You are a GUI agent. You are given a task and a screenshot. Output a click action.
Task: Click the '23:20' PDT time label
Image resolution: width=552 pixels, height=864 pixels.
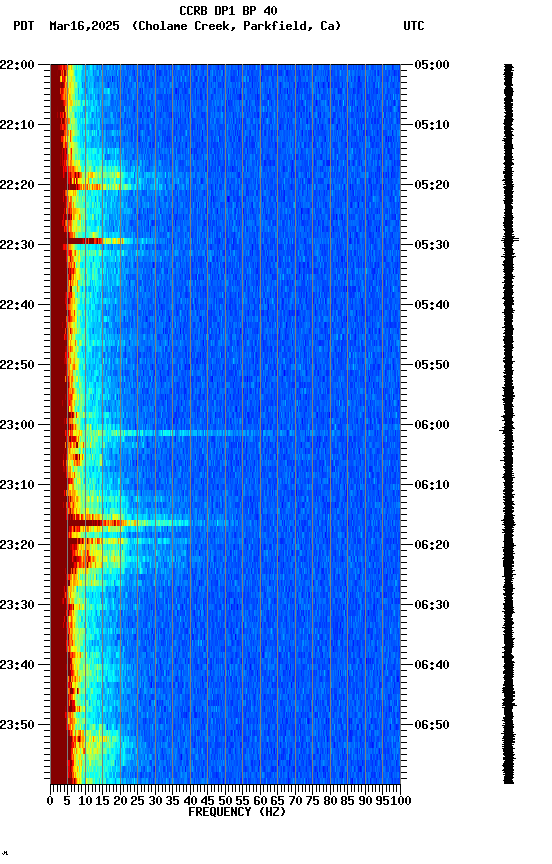point(17,545)
